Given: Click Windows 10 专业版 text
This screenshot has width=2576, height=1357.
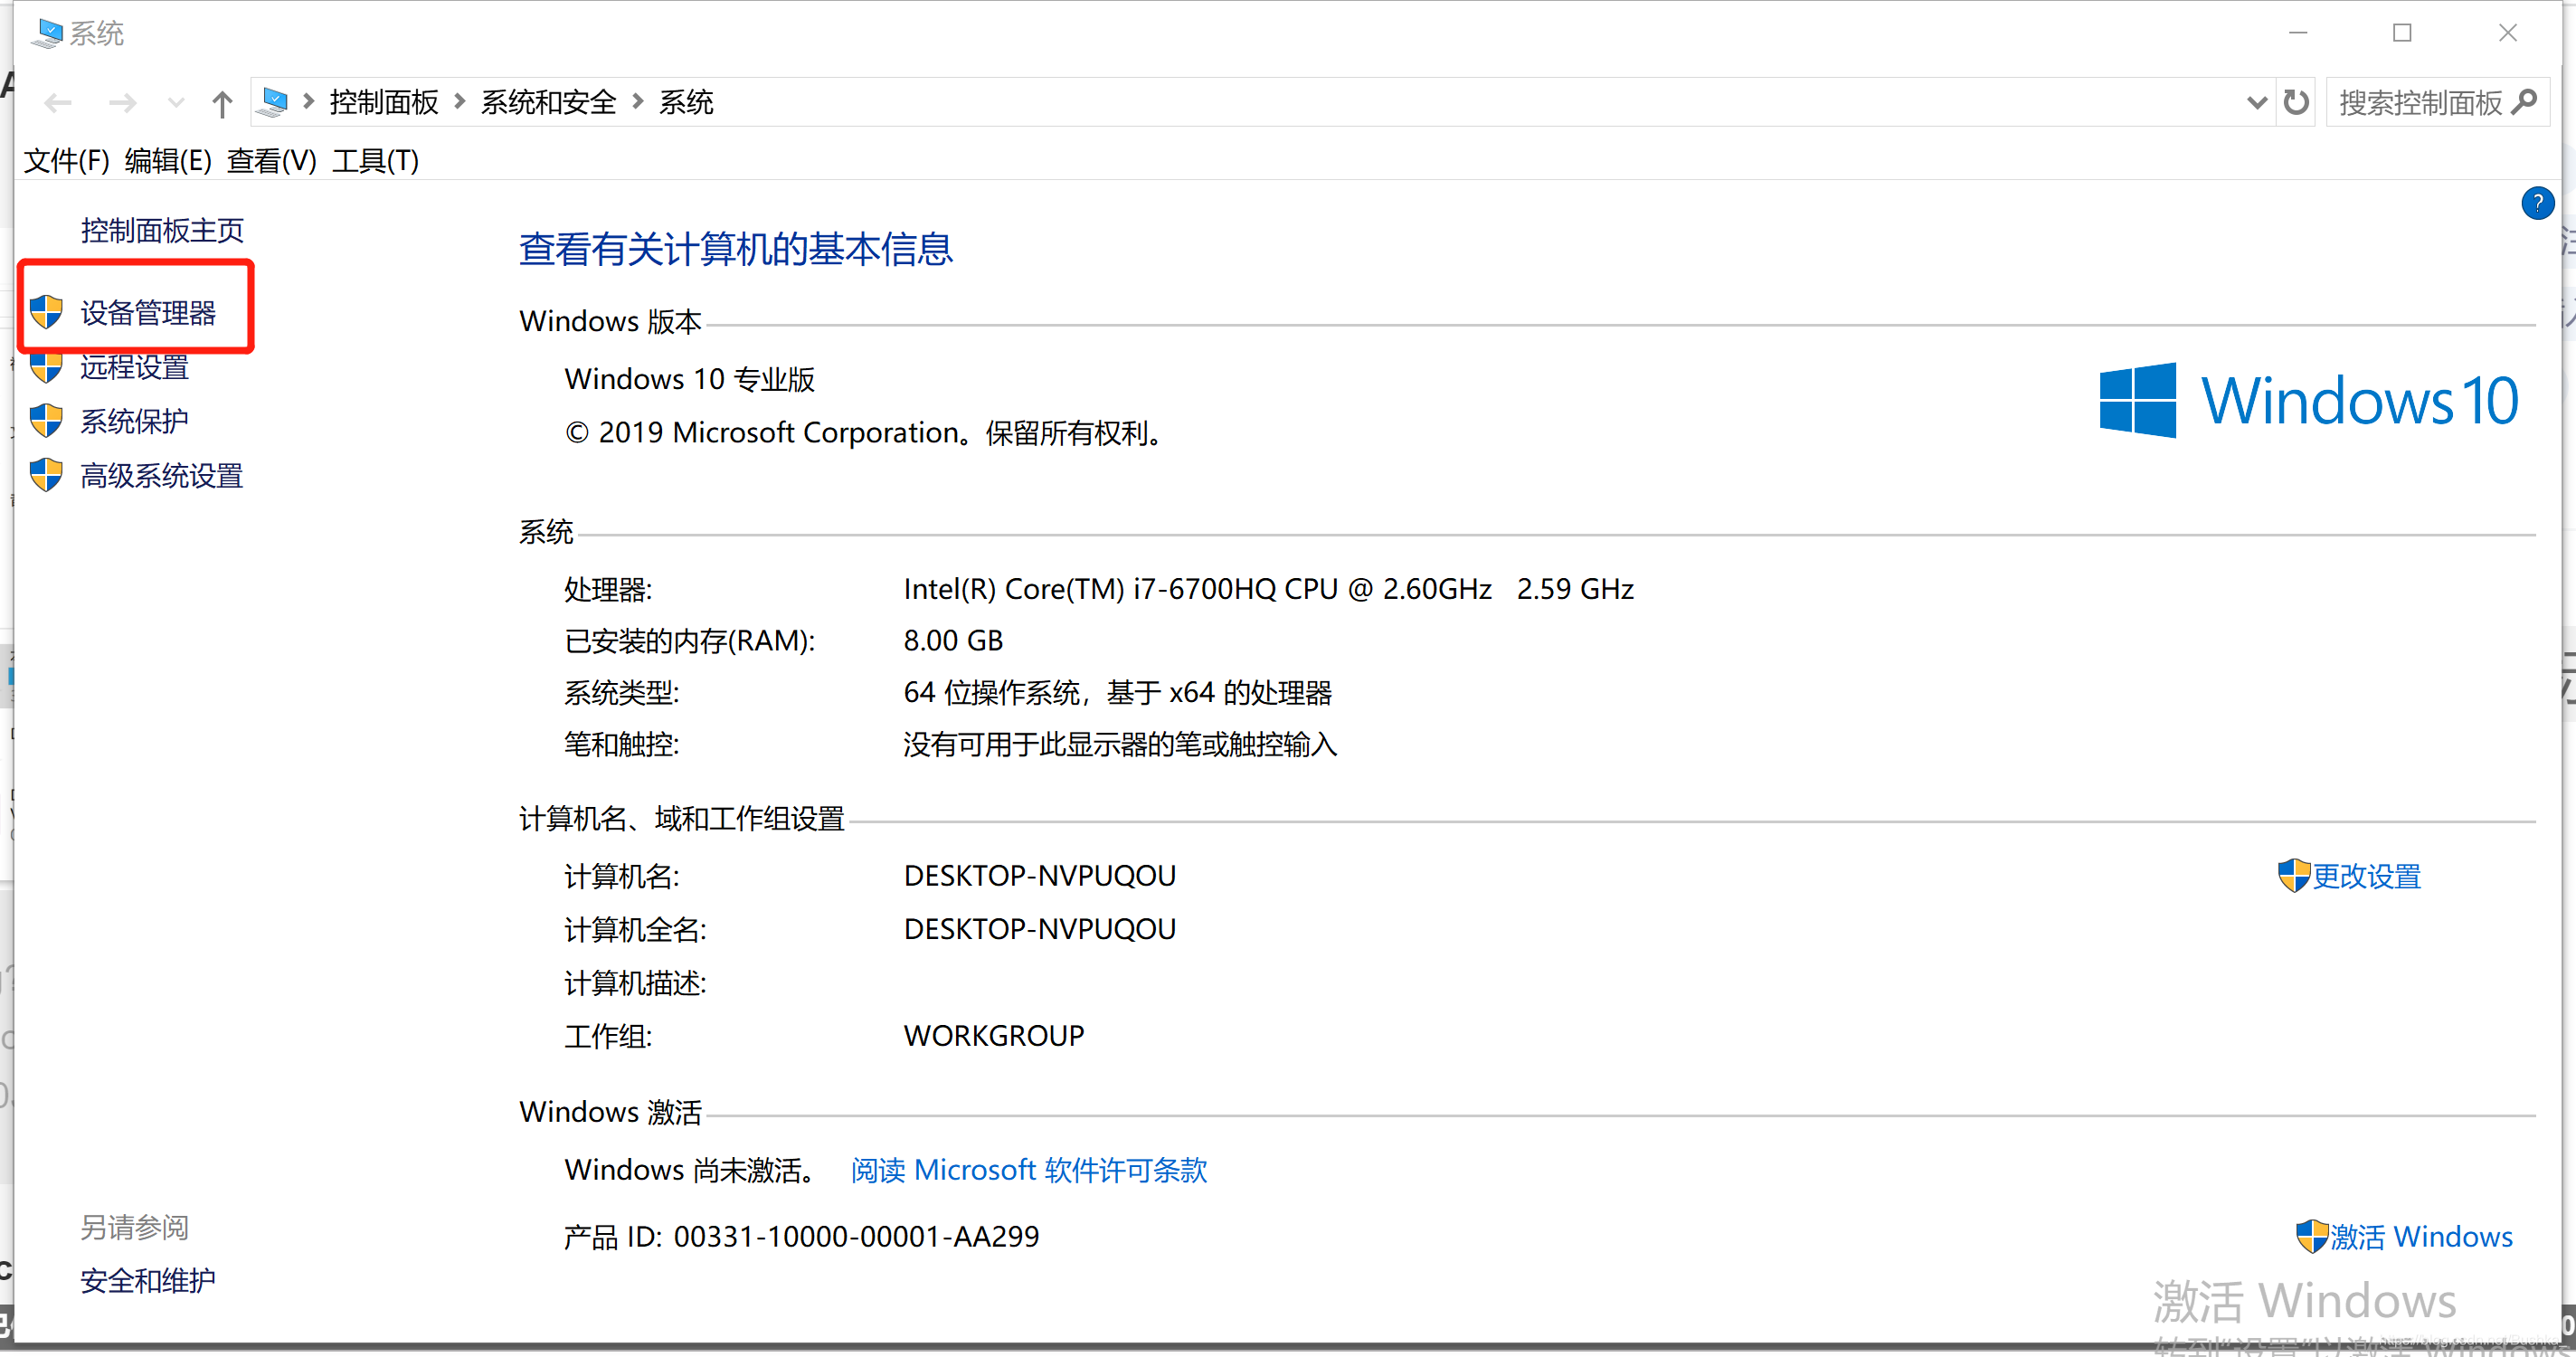Looking at the screenshot, I should pos(689,379).
